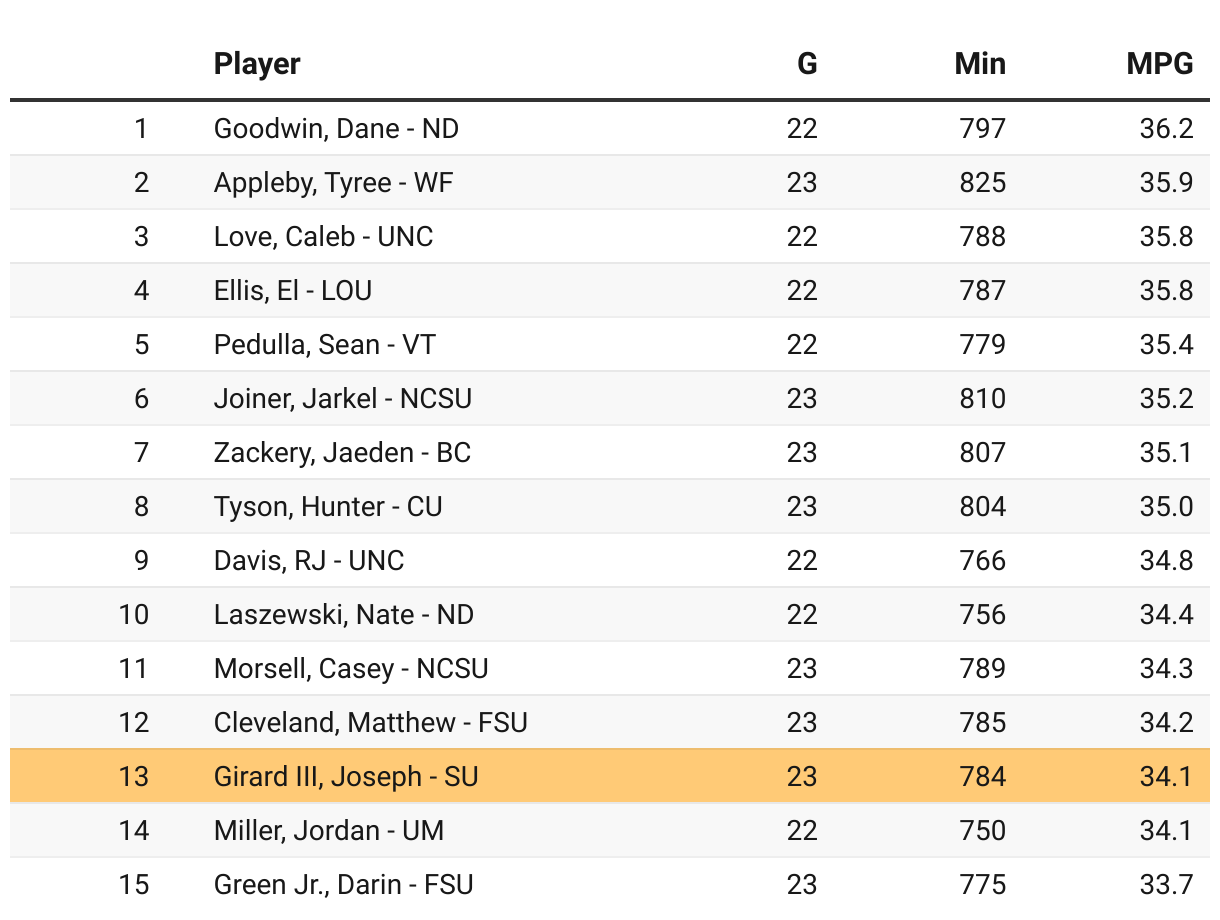This screenshot has height=920, width=1220.
Task: Sort table by Player column header
Action: coord(257,64)
